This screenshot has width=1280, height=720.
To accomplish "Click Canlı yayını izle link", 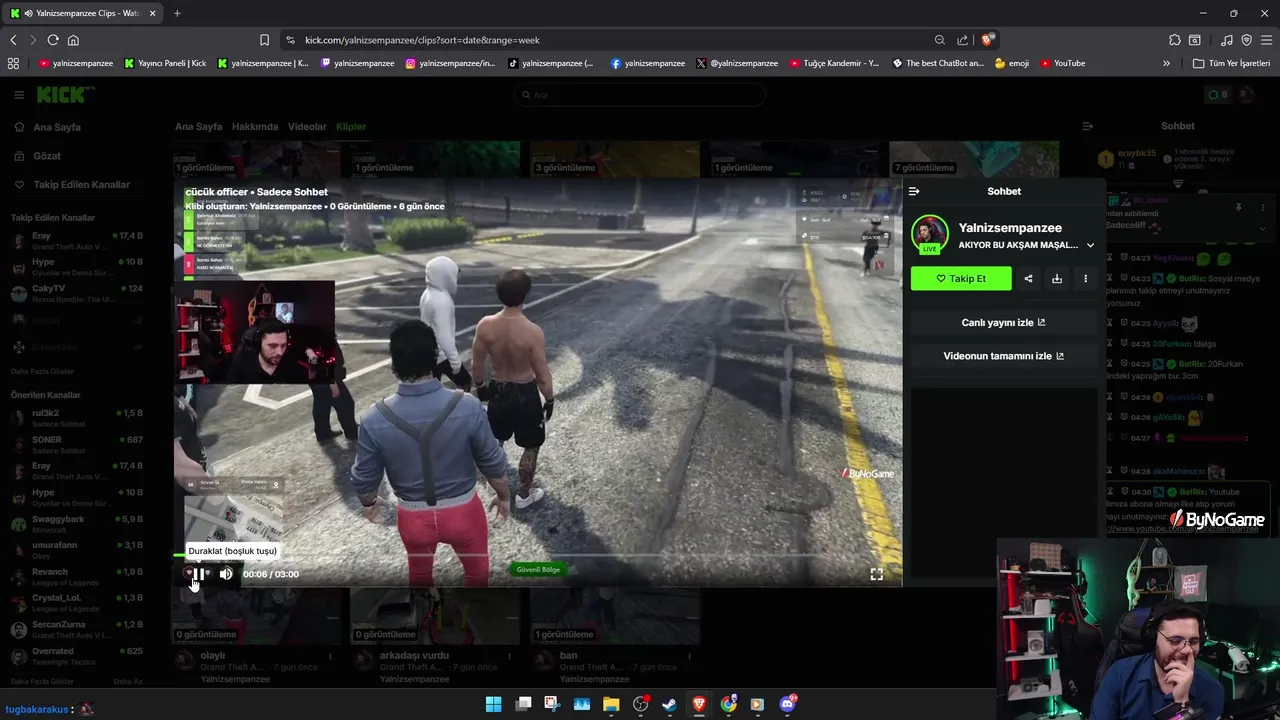I will 1003,323.
